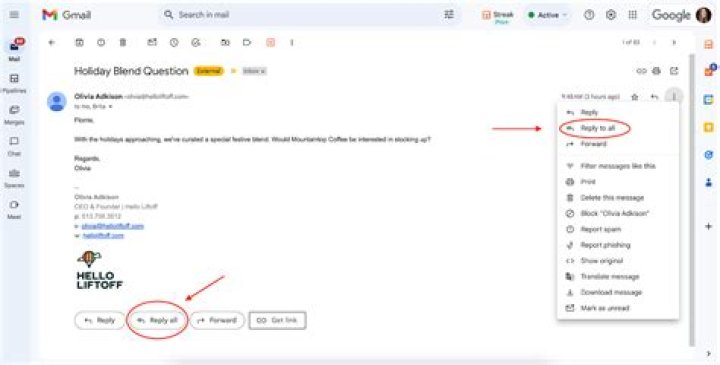720x365 pixels.
Task: Open Pipelines in left sidebar
Action: coord(14,84)
